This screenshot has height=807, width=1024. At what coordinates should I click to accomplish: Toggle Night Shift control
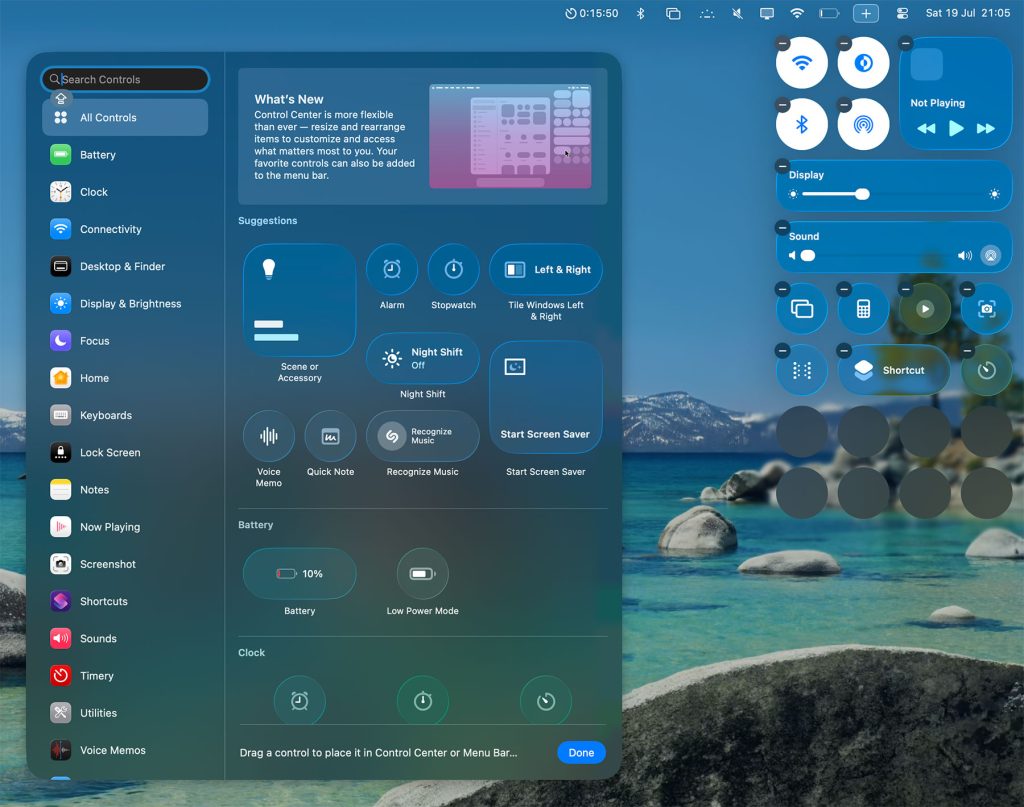pos(422,358)
